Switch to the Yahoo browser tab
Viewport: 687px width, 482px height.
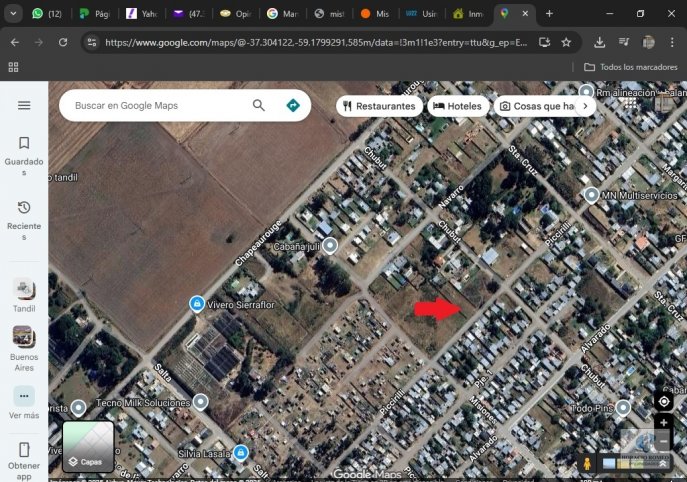140,14
